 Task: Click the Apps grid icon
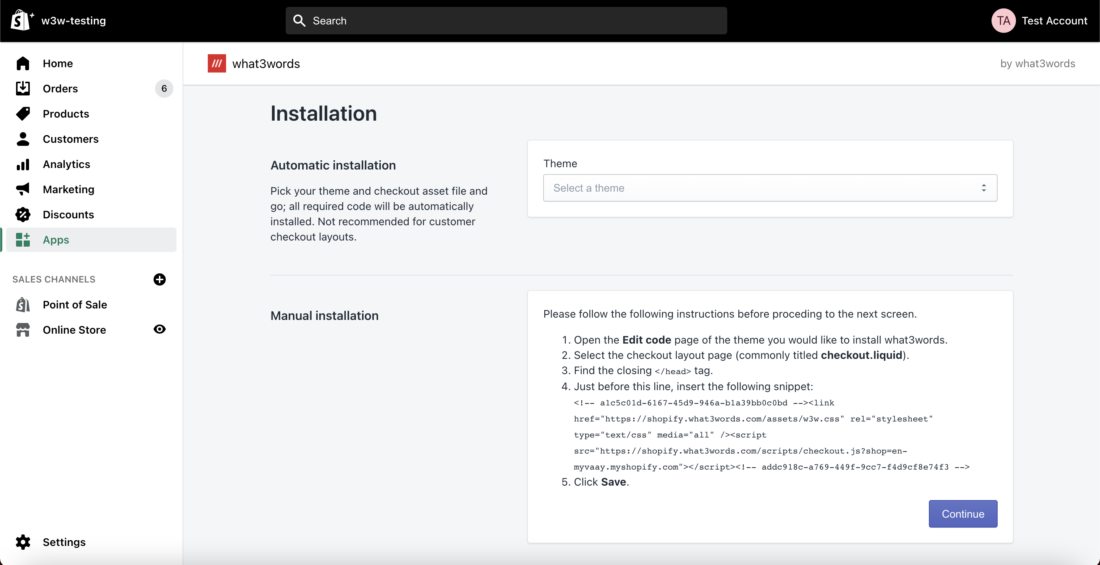pyautogui.click(x=23, y=240)
